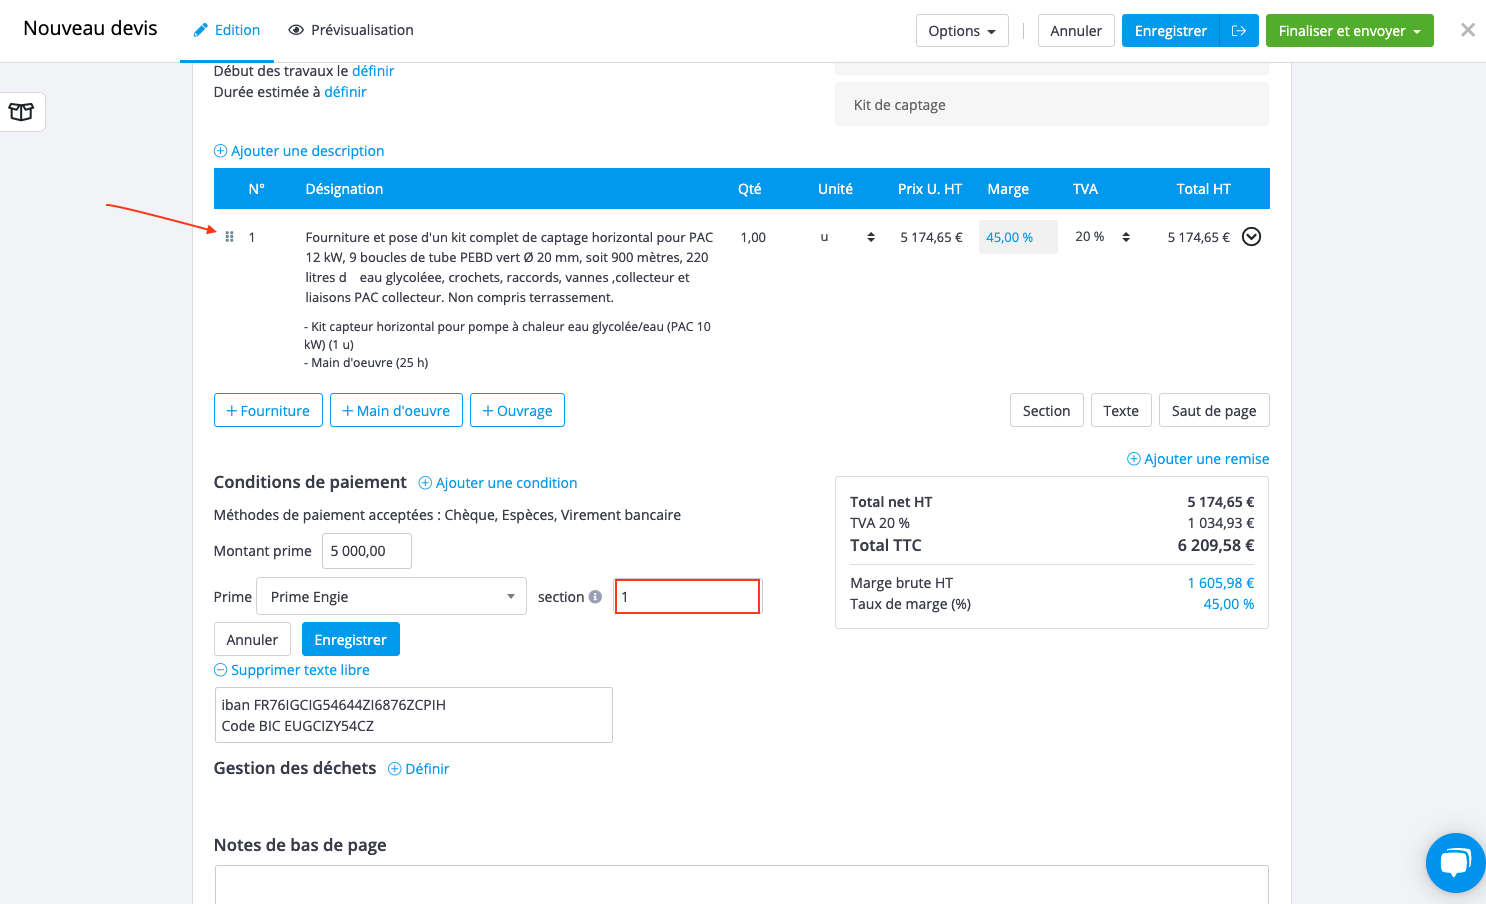The image size is (1486, 904).
Task: Edit the 45,00 % margin field
Action: pyautogui.click(x=1018, y=237)
